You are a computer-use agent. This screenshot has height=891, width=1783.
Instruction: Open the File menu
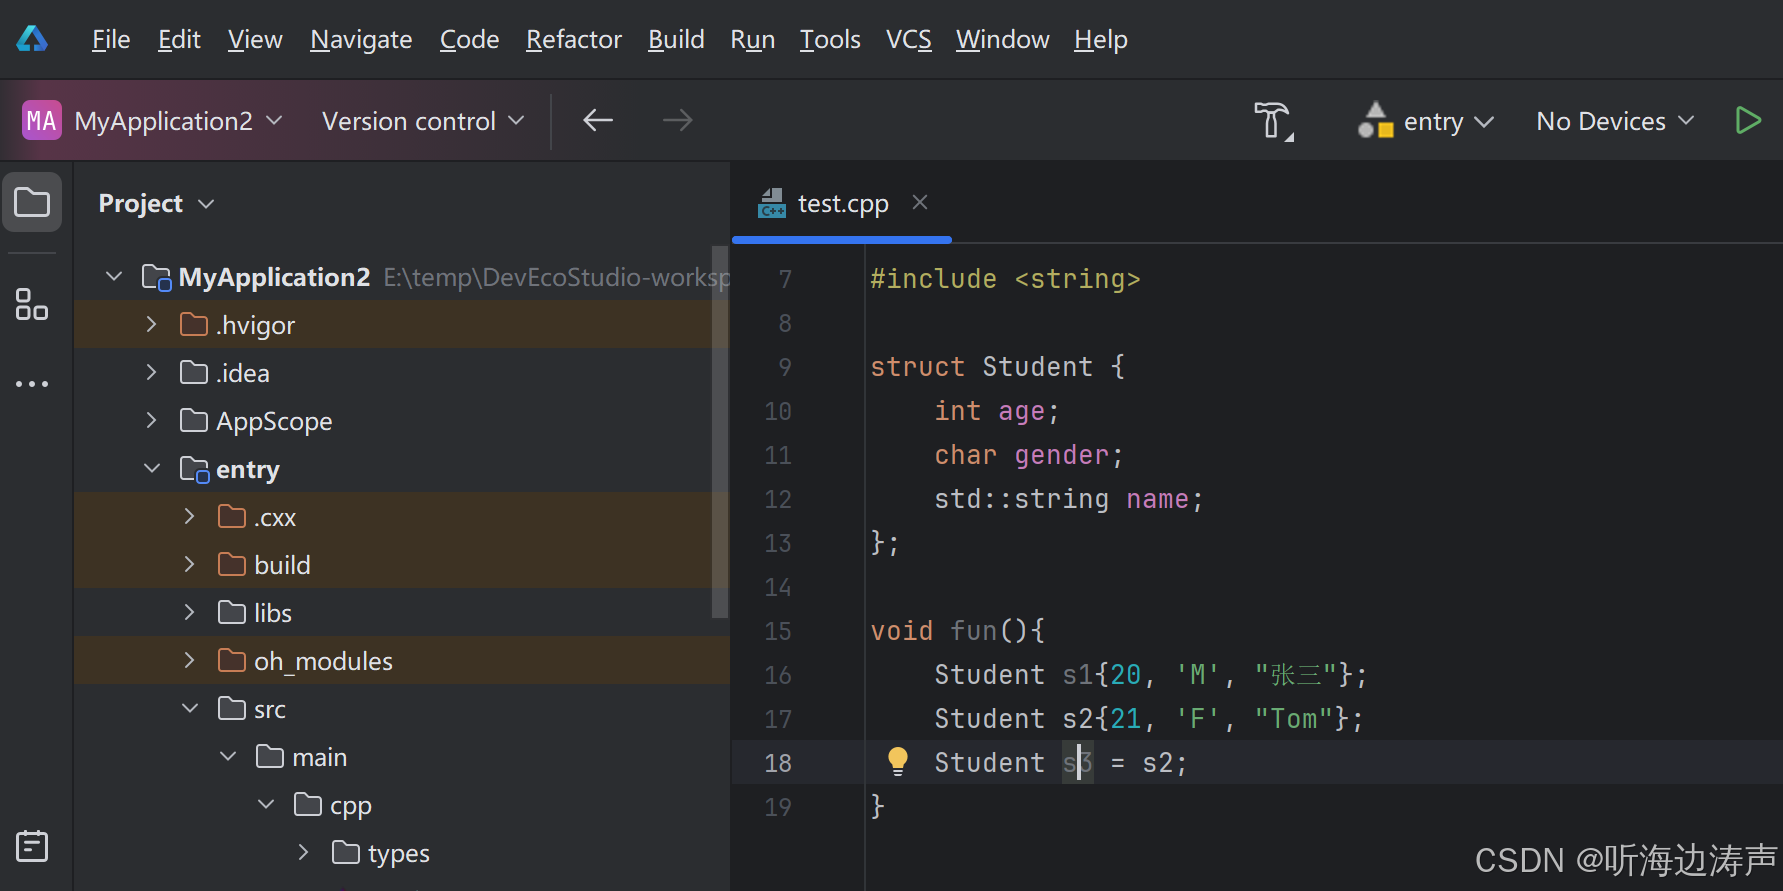coord(111,39)
